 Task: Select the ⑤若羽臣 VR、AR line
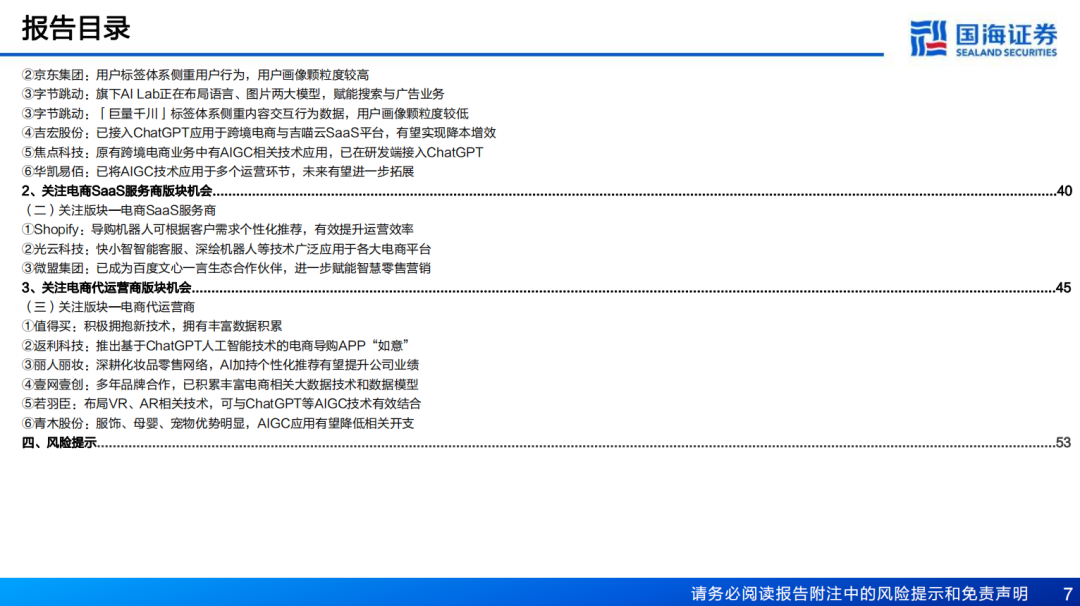point(221,404)
